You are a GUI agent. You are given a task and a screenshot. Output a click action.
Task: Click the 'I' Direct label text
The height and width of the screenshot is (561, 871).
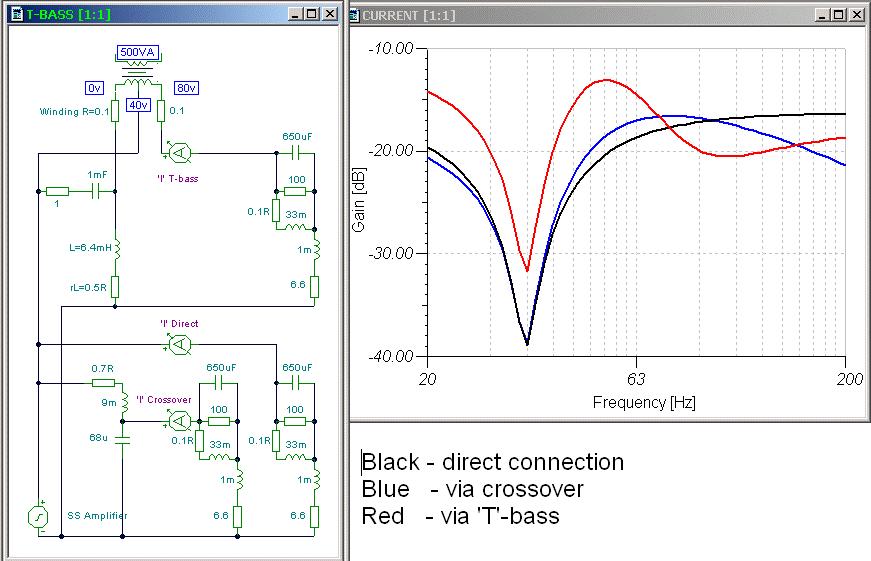[x=179, y=324]
